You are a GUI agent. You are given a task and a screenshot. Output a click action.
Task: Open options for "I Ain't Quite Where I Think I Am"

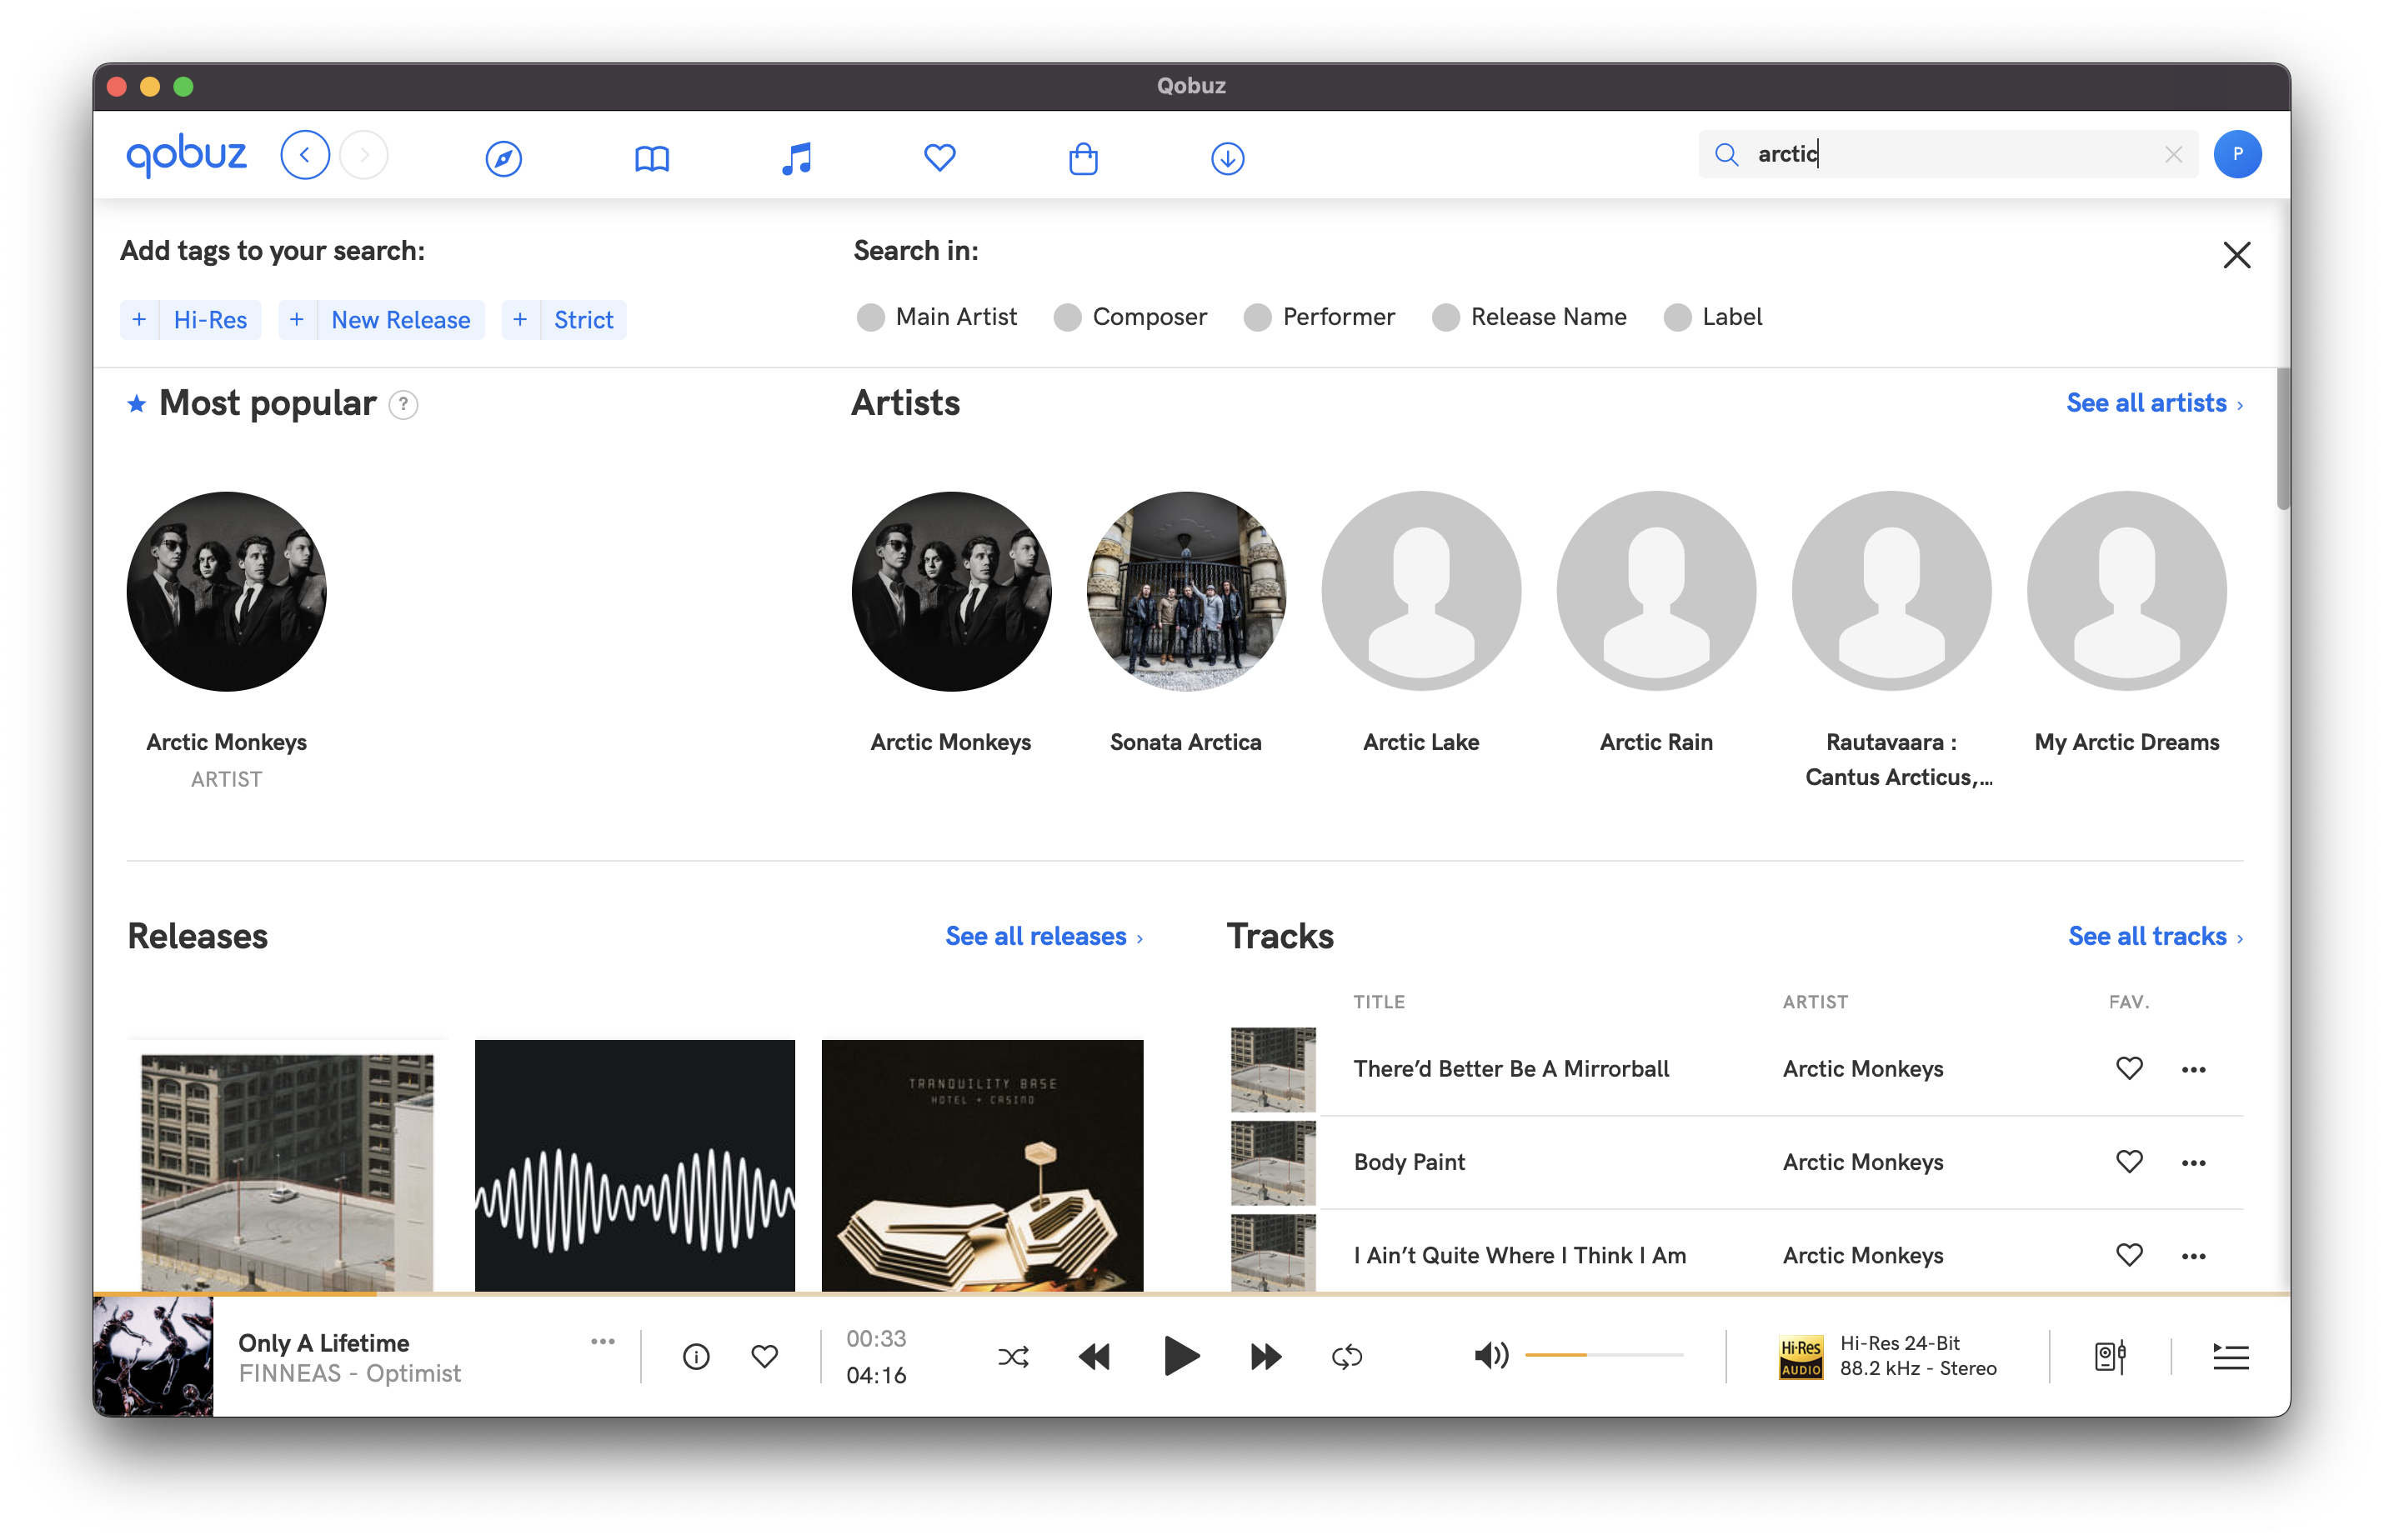pyautogui.click(x=2192, y=1254)
